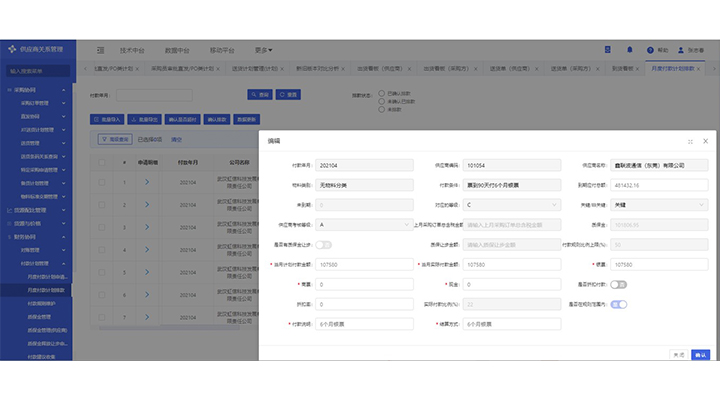
Task: Open the 更多 menu in top navigation
Action: (x=264, y=49)
